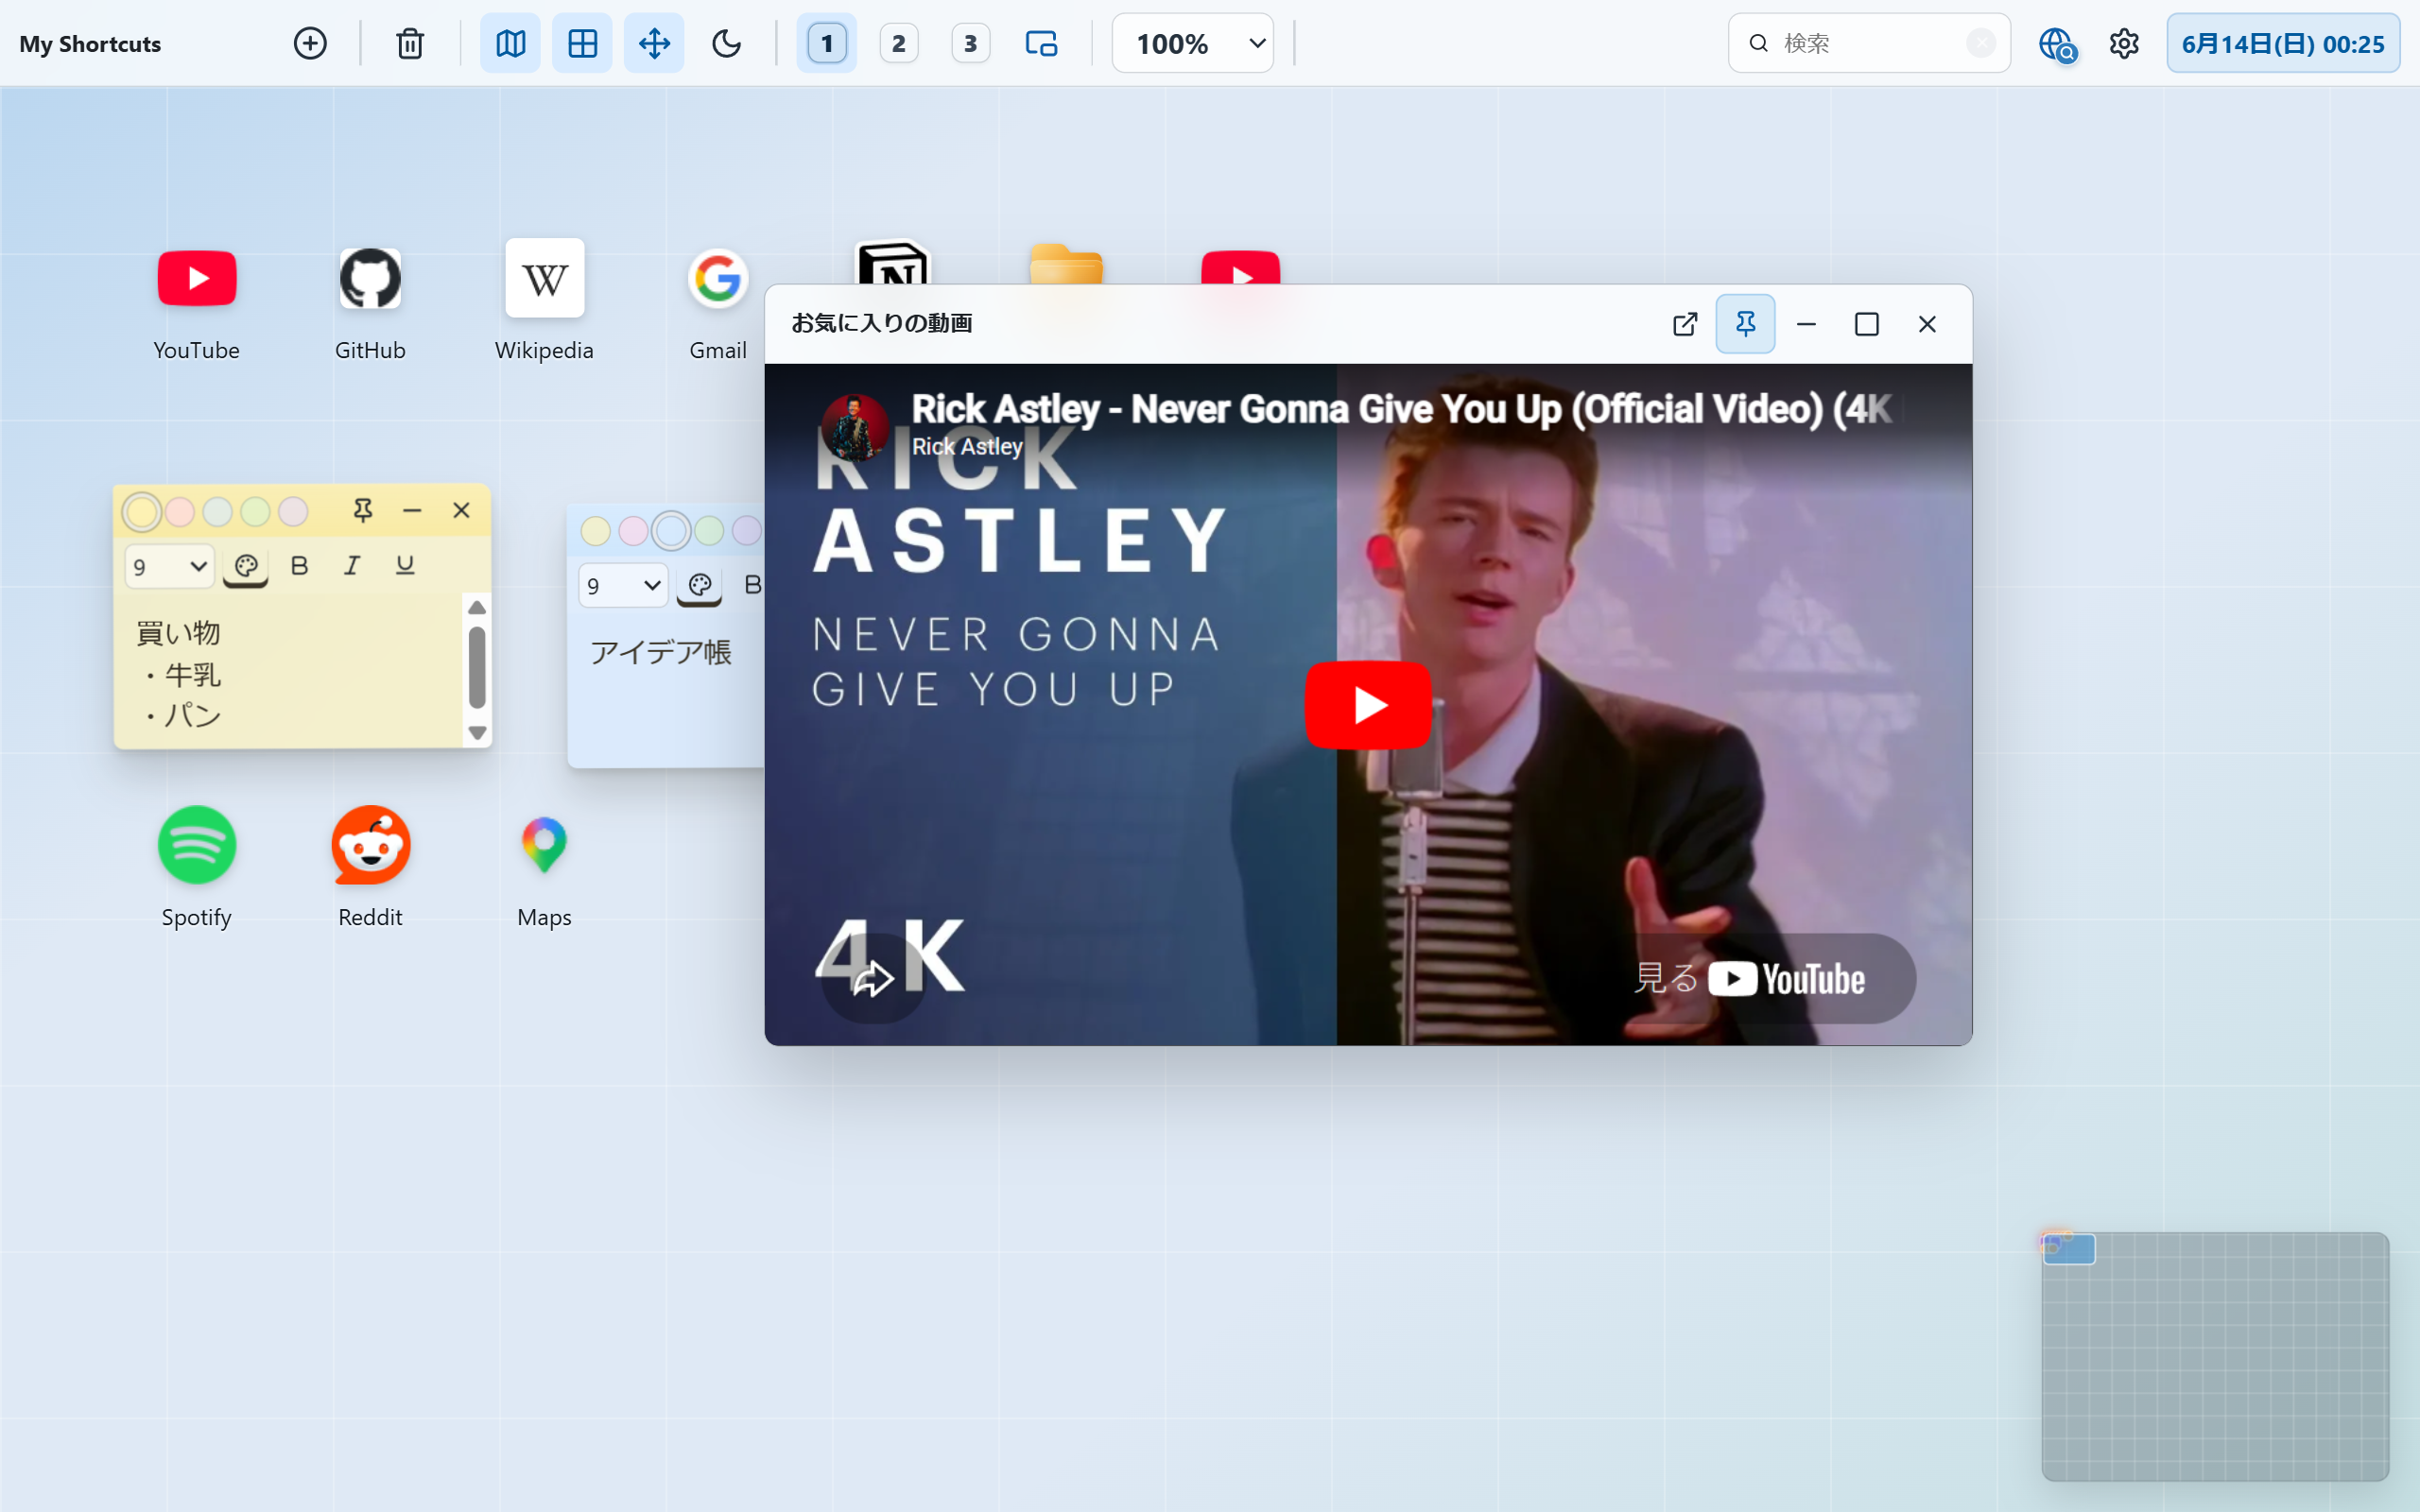
Task: Open video window in external tab
Action: (x=1685, y=324)
